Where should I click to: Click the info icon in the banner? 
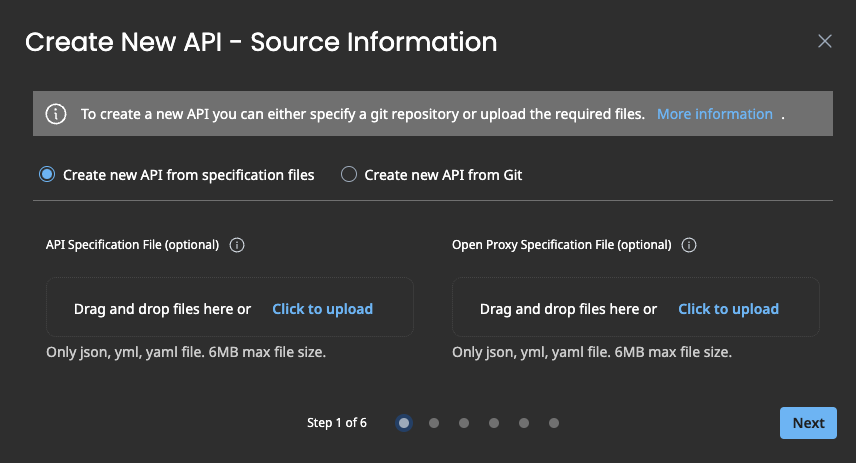click(x=56, y=114)
